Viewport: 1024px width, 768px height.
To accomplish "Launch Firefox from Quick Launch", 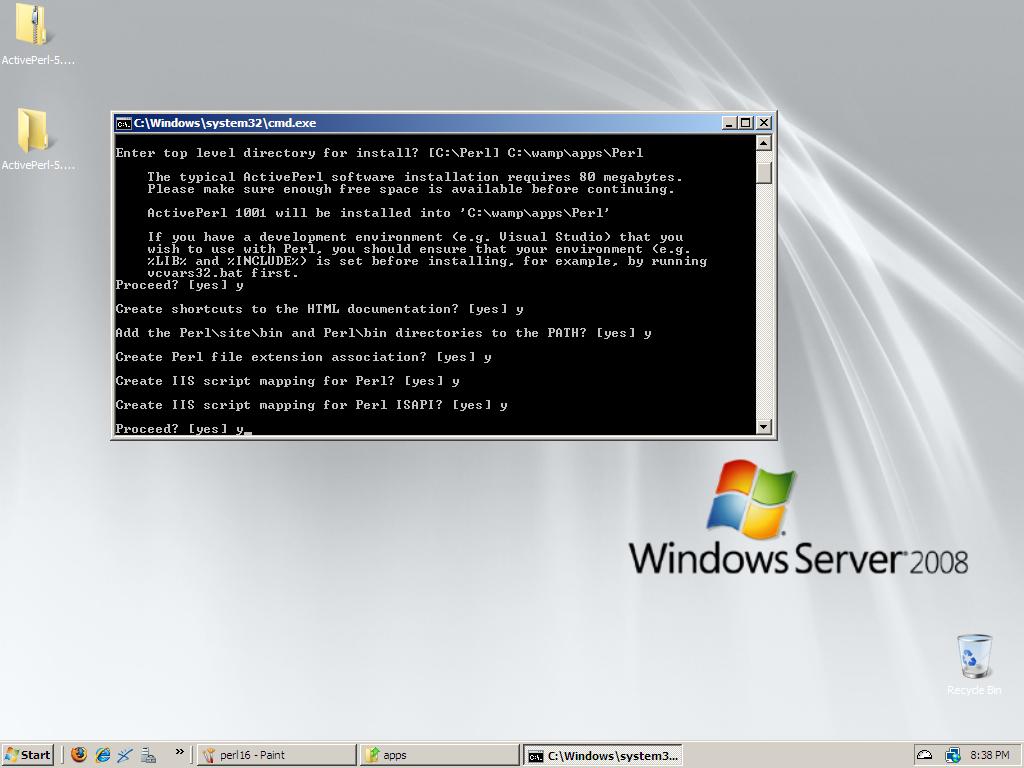I will 79,755.
